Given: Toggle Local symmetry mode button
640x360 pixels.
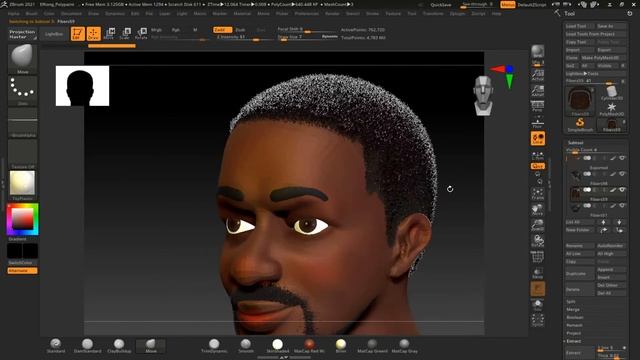Looking at the screenshot, I should click(538, 138).
